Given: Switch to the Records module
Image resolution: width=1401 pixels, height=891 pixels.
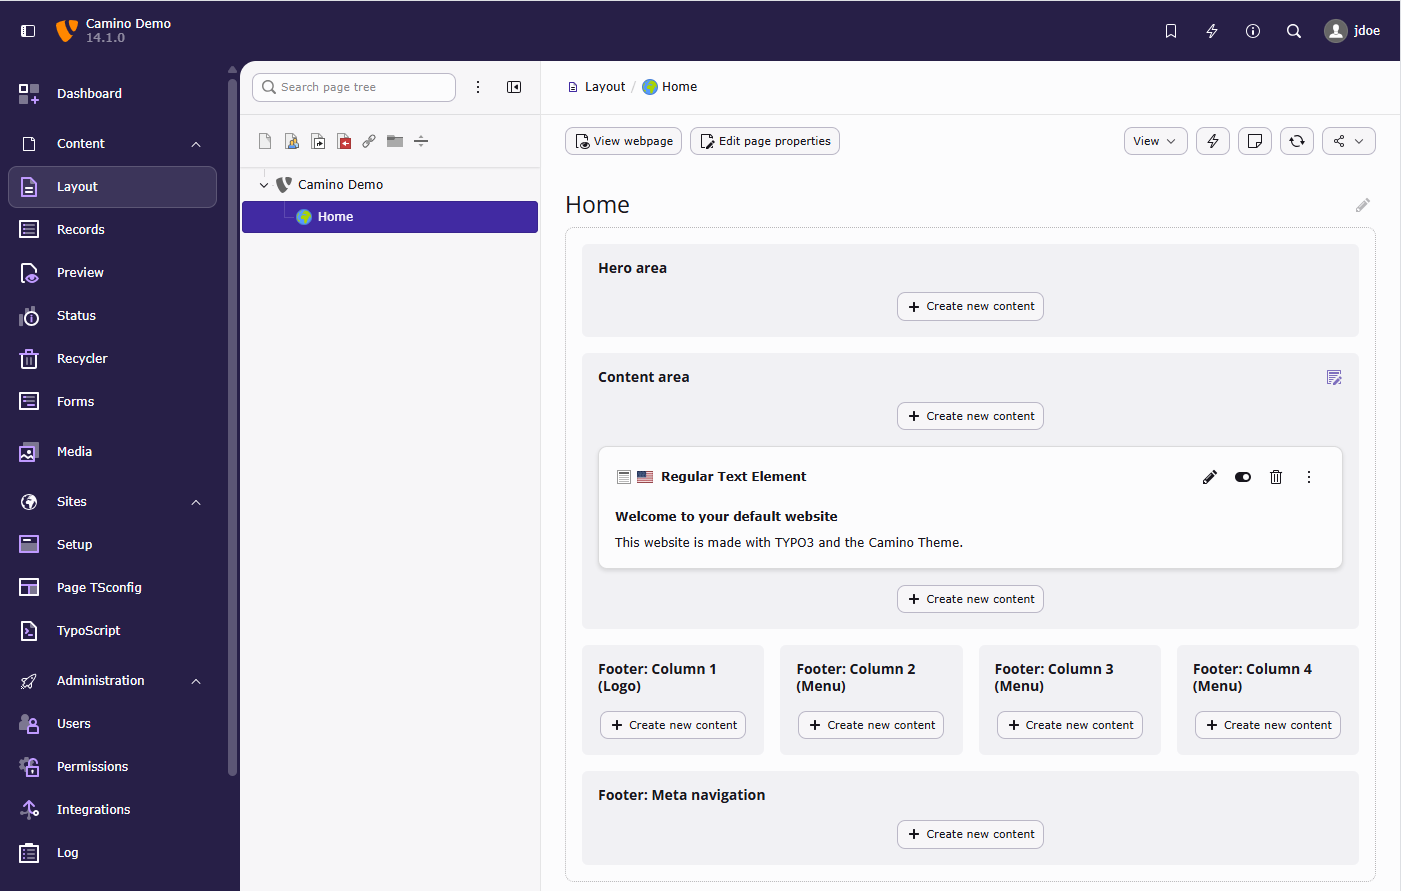Looking at the screenshot, I should (x=80, y=229).
